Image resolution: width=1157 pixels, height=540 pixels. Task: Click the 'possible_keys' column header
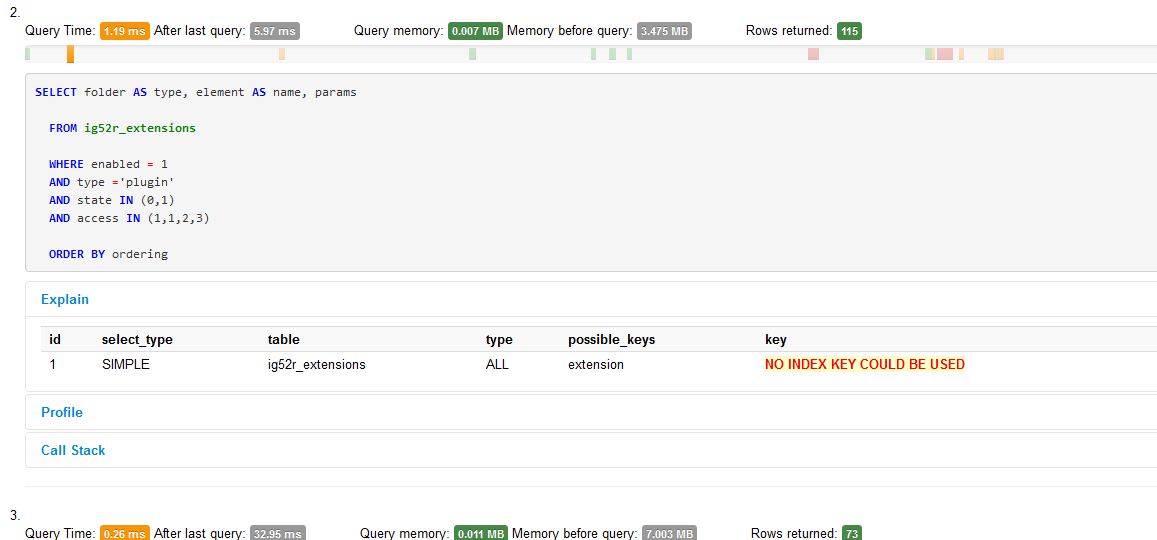coord(612,340)
